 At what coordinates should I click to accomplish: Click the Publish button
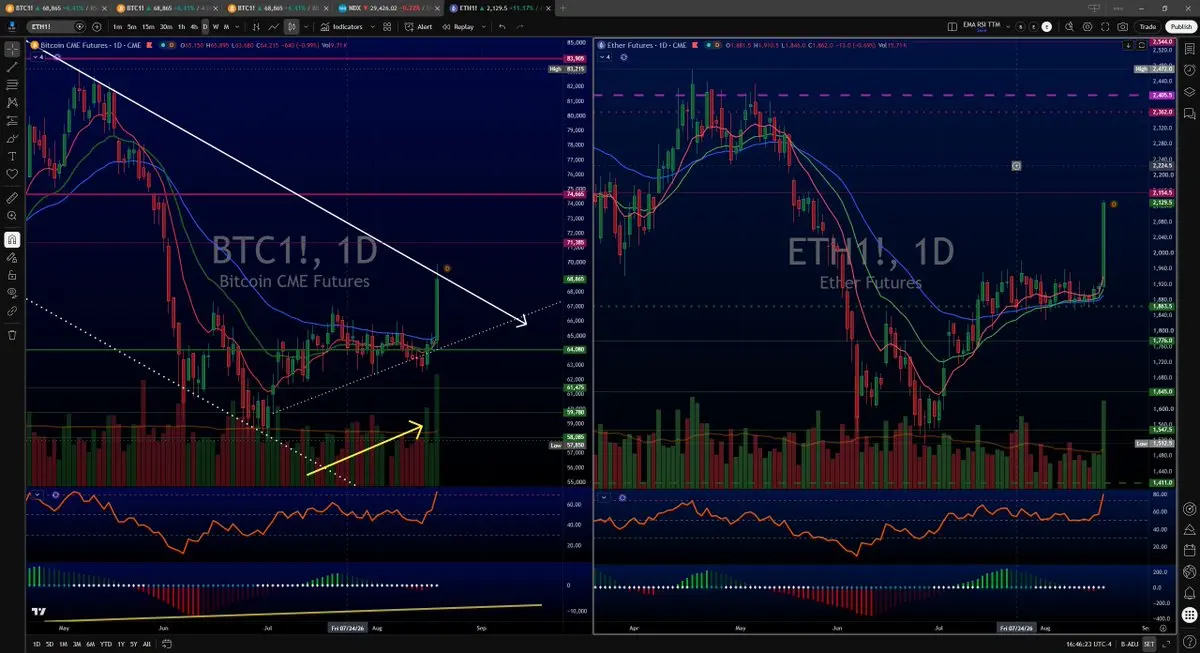(x=1181, y=26)
